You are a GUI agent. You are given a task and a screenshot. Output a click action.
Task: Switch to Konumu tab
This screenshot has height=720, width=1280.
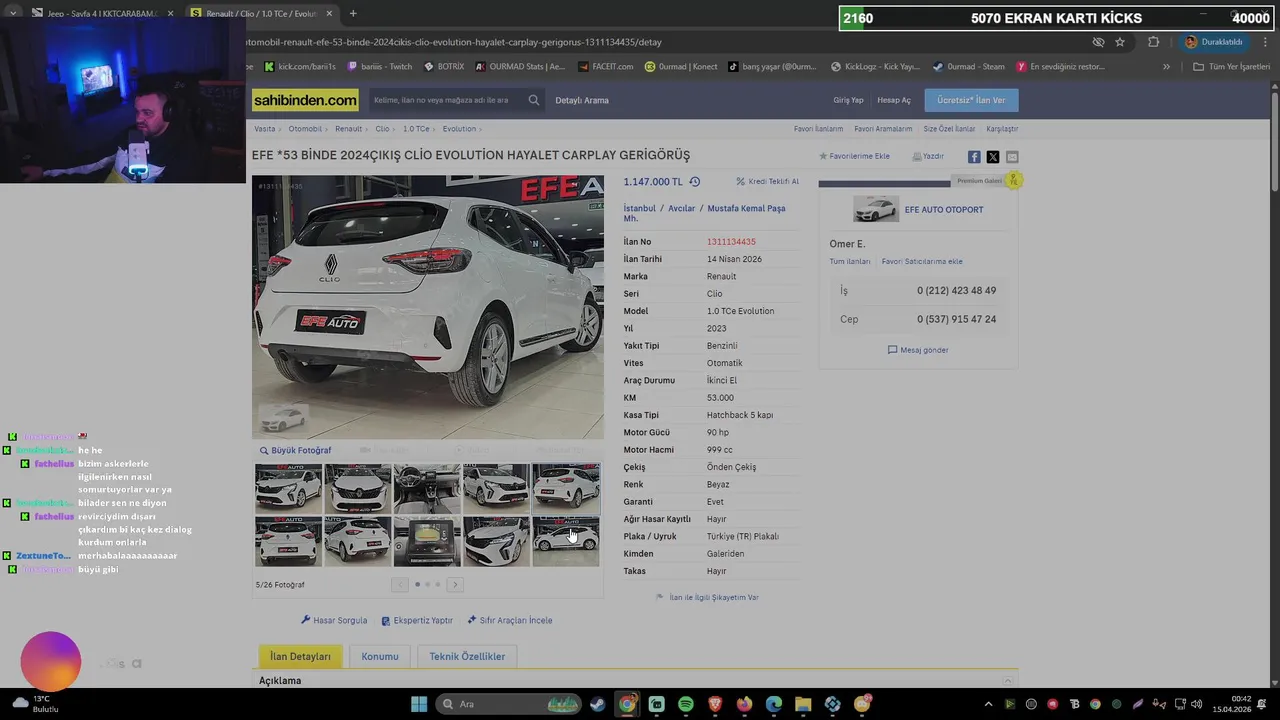[380, 657]
